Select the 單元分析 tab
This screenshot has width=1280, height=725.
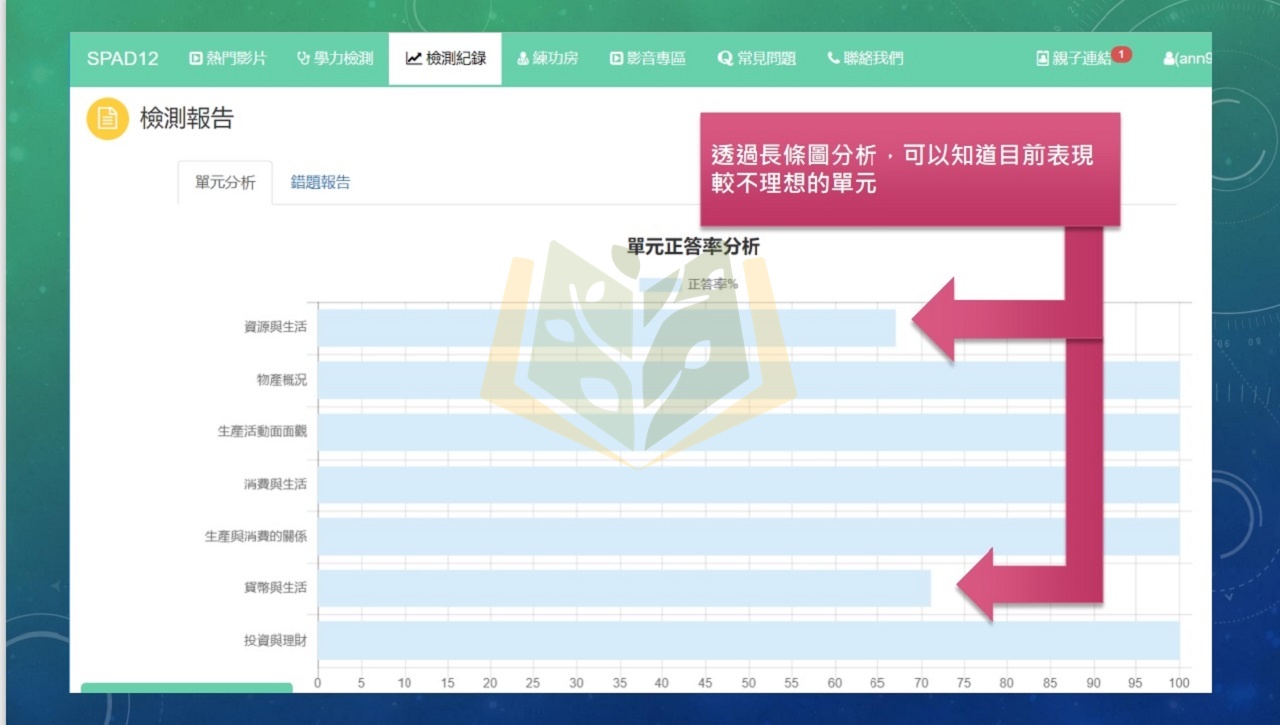click(225, 182)
